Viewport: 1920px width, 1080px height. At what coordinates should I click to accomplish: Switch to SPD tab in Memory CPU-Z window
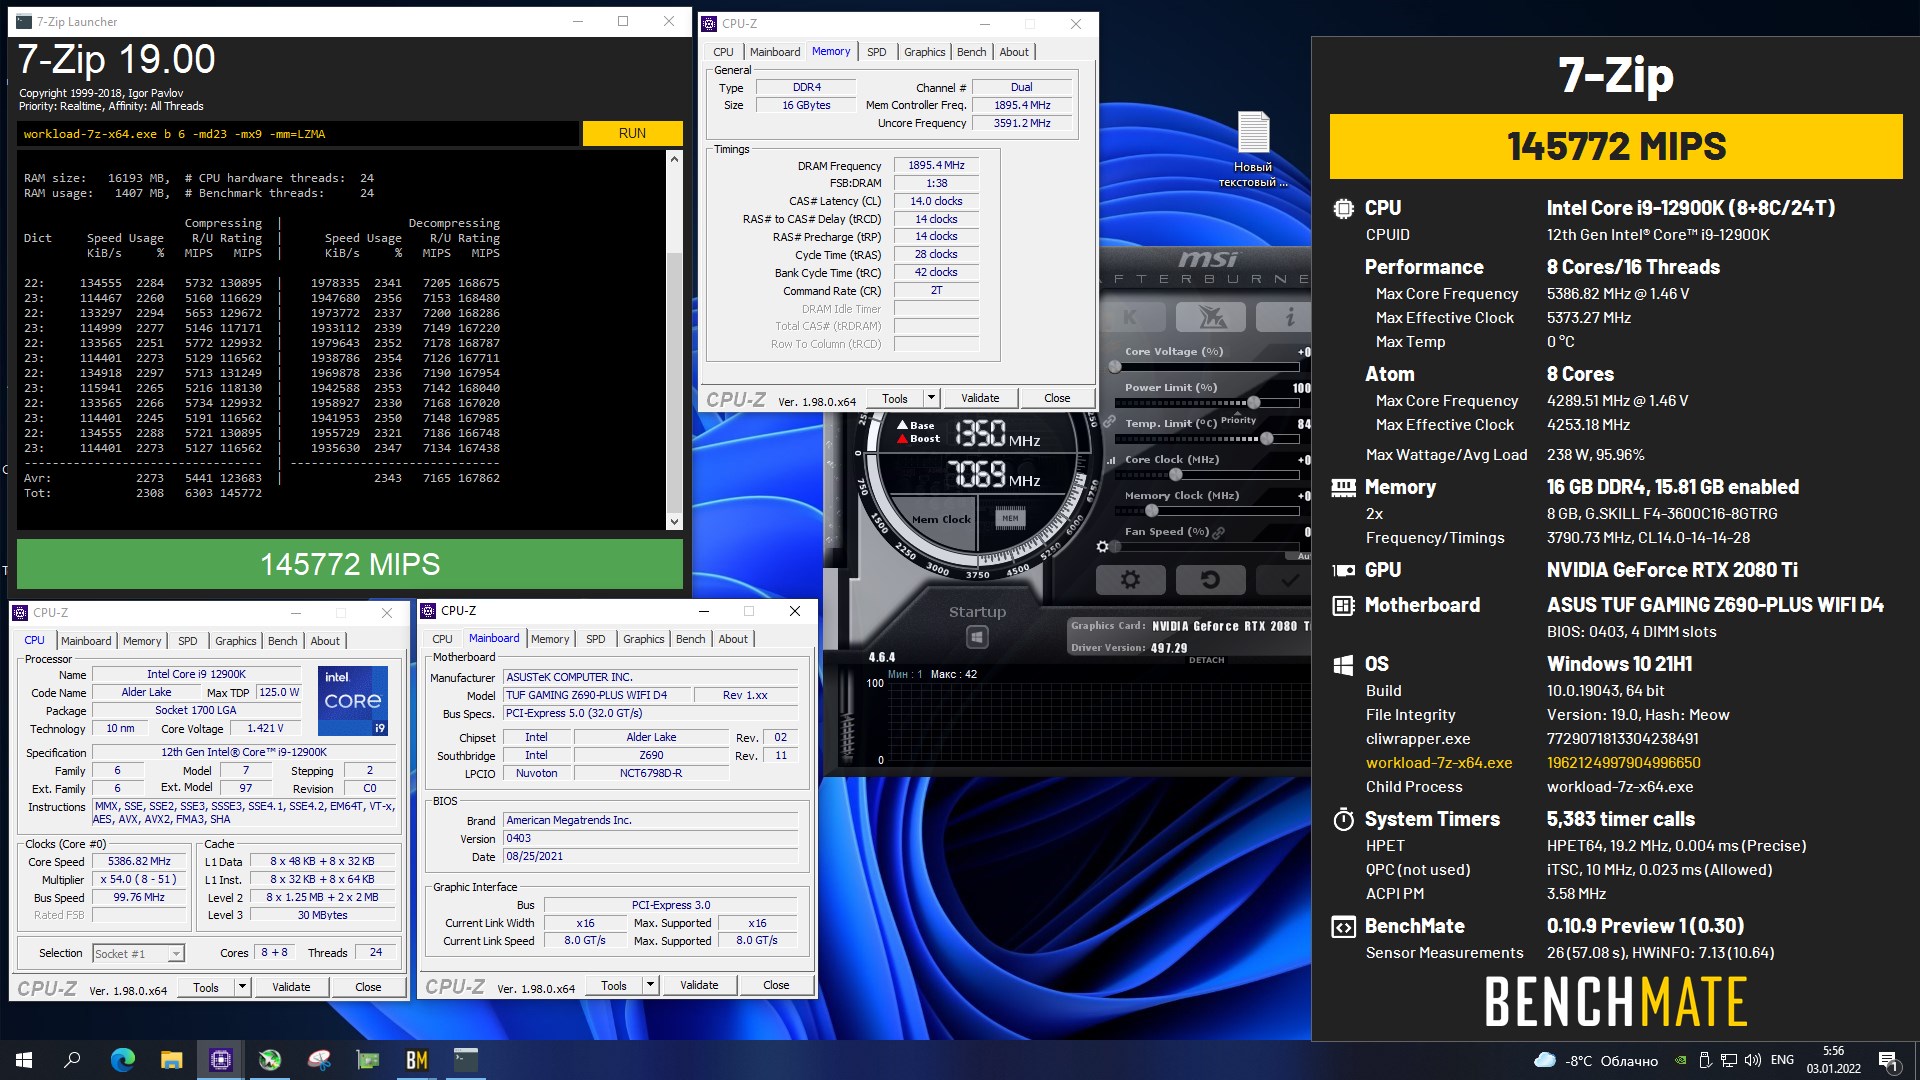[876, 52]
